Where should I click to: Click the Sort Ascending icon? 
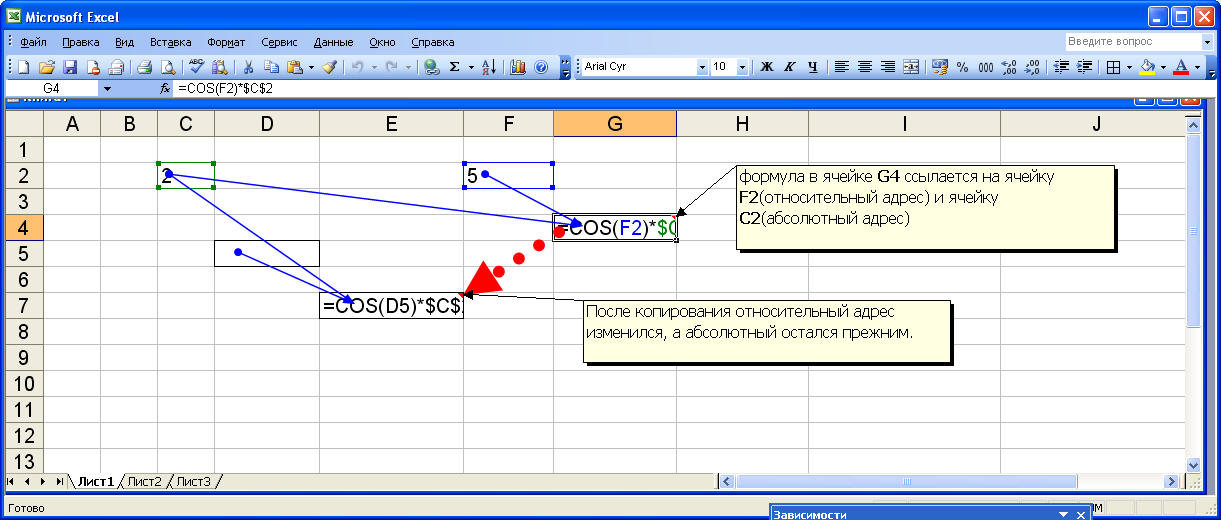(489, 67)
